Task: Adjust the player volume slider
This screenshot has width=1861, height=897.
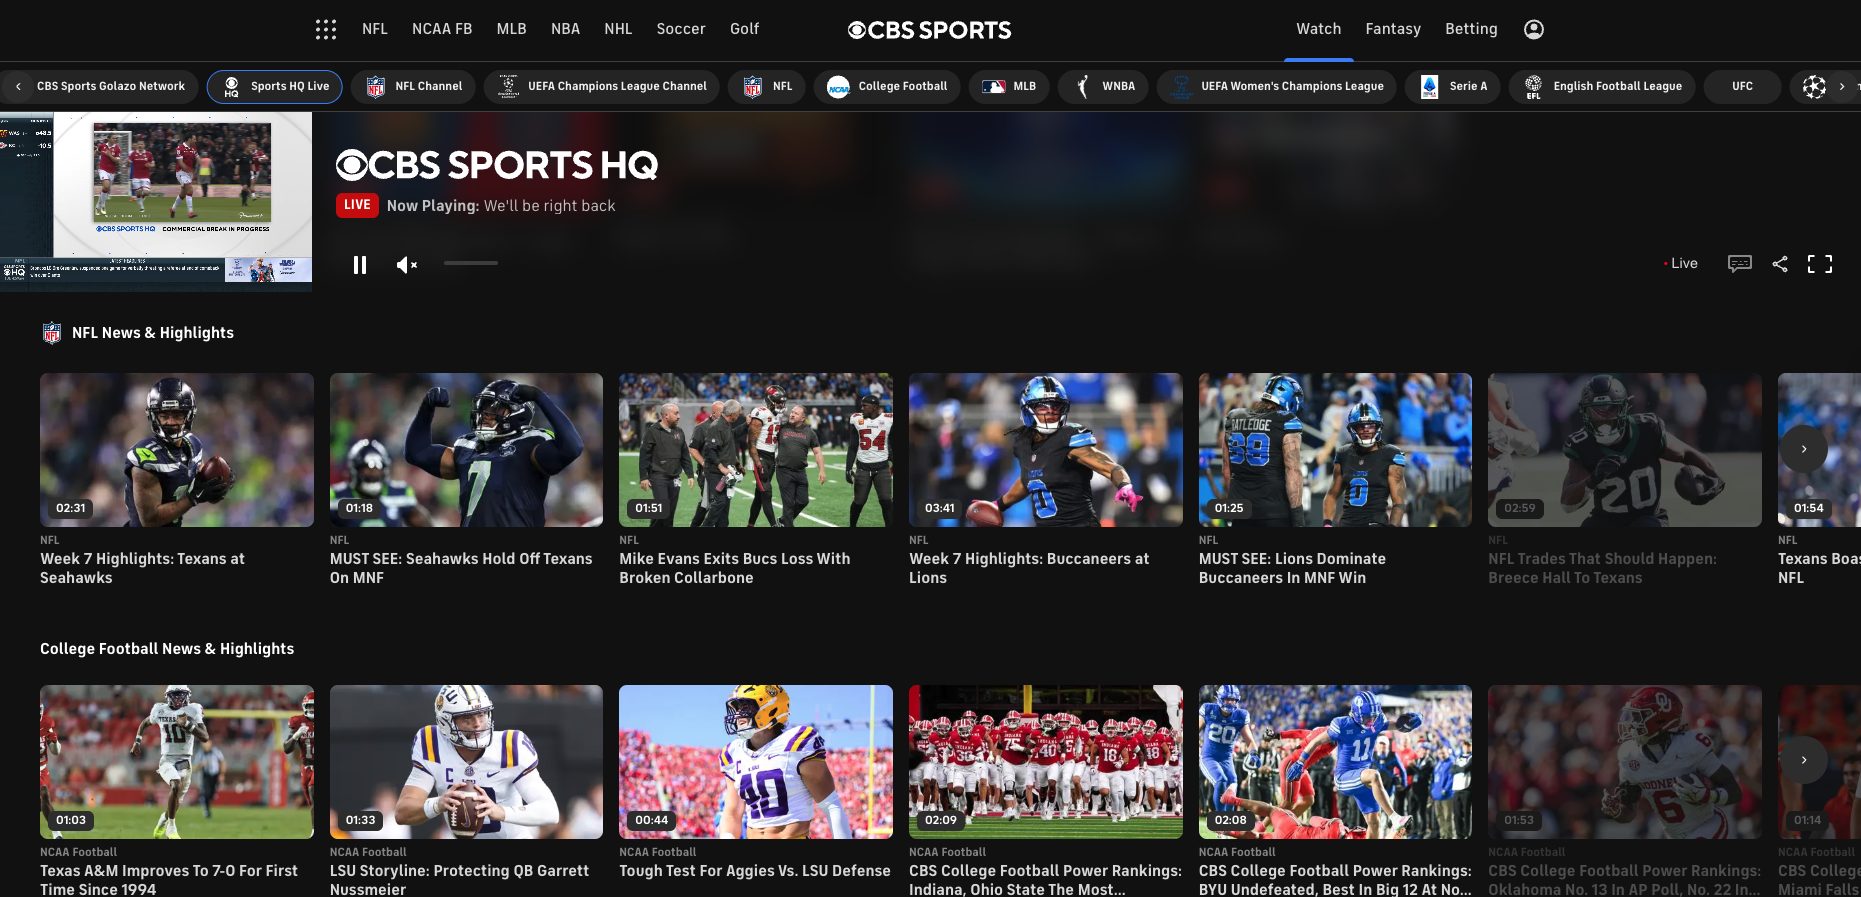Action: click(471, 263)
